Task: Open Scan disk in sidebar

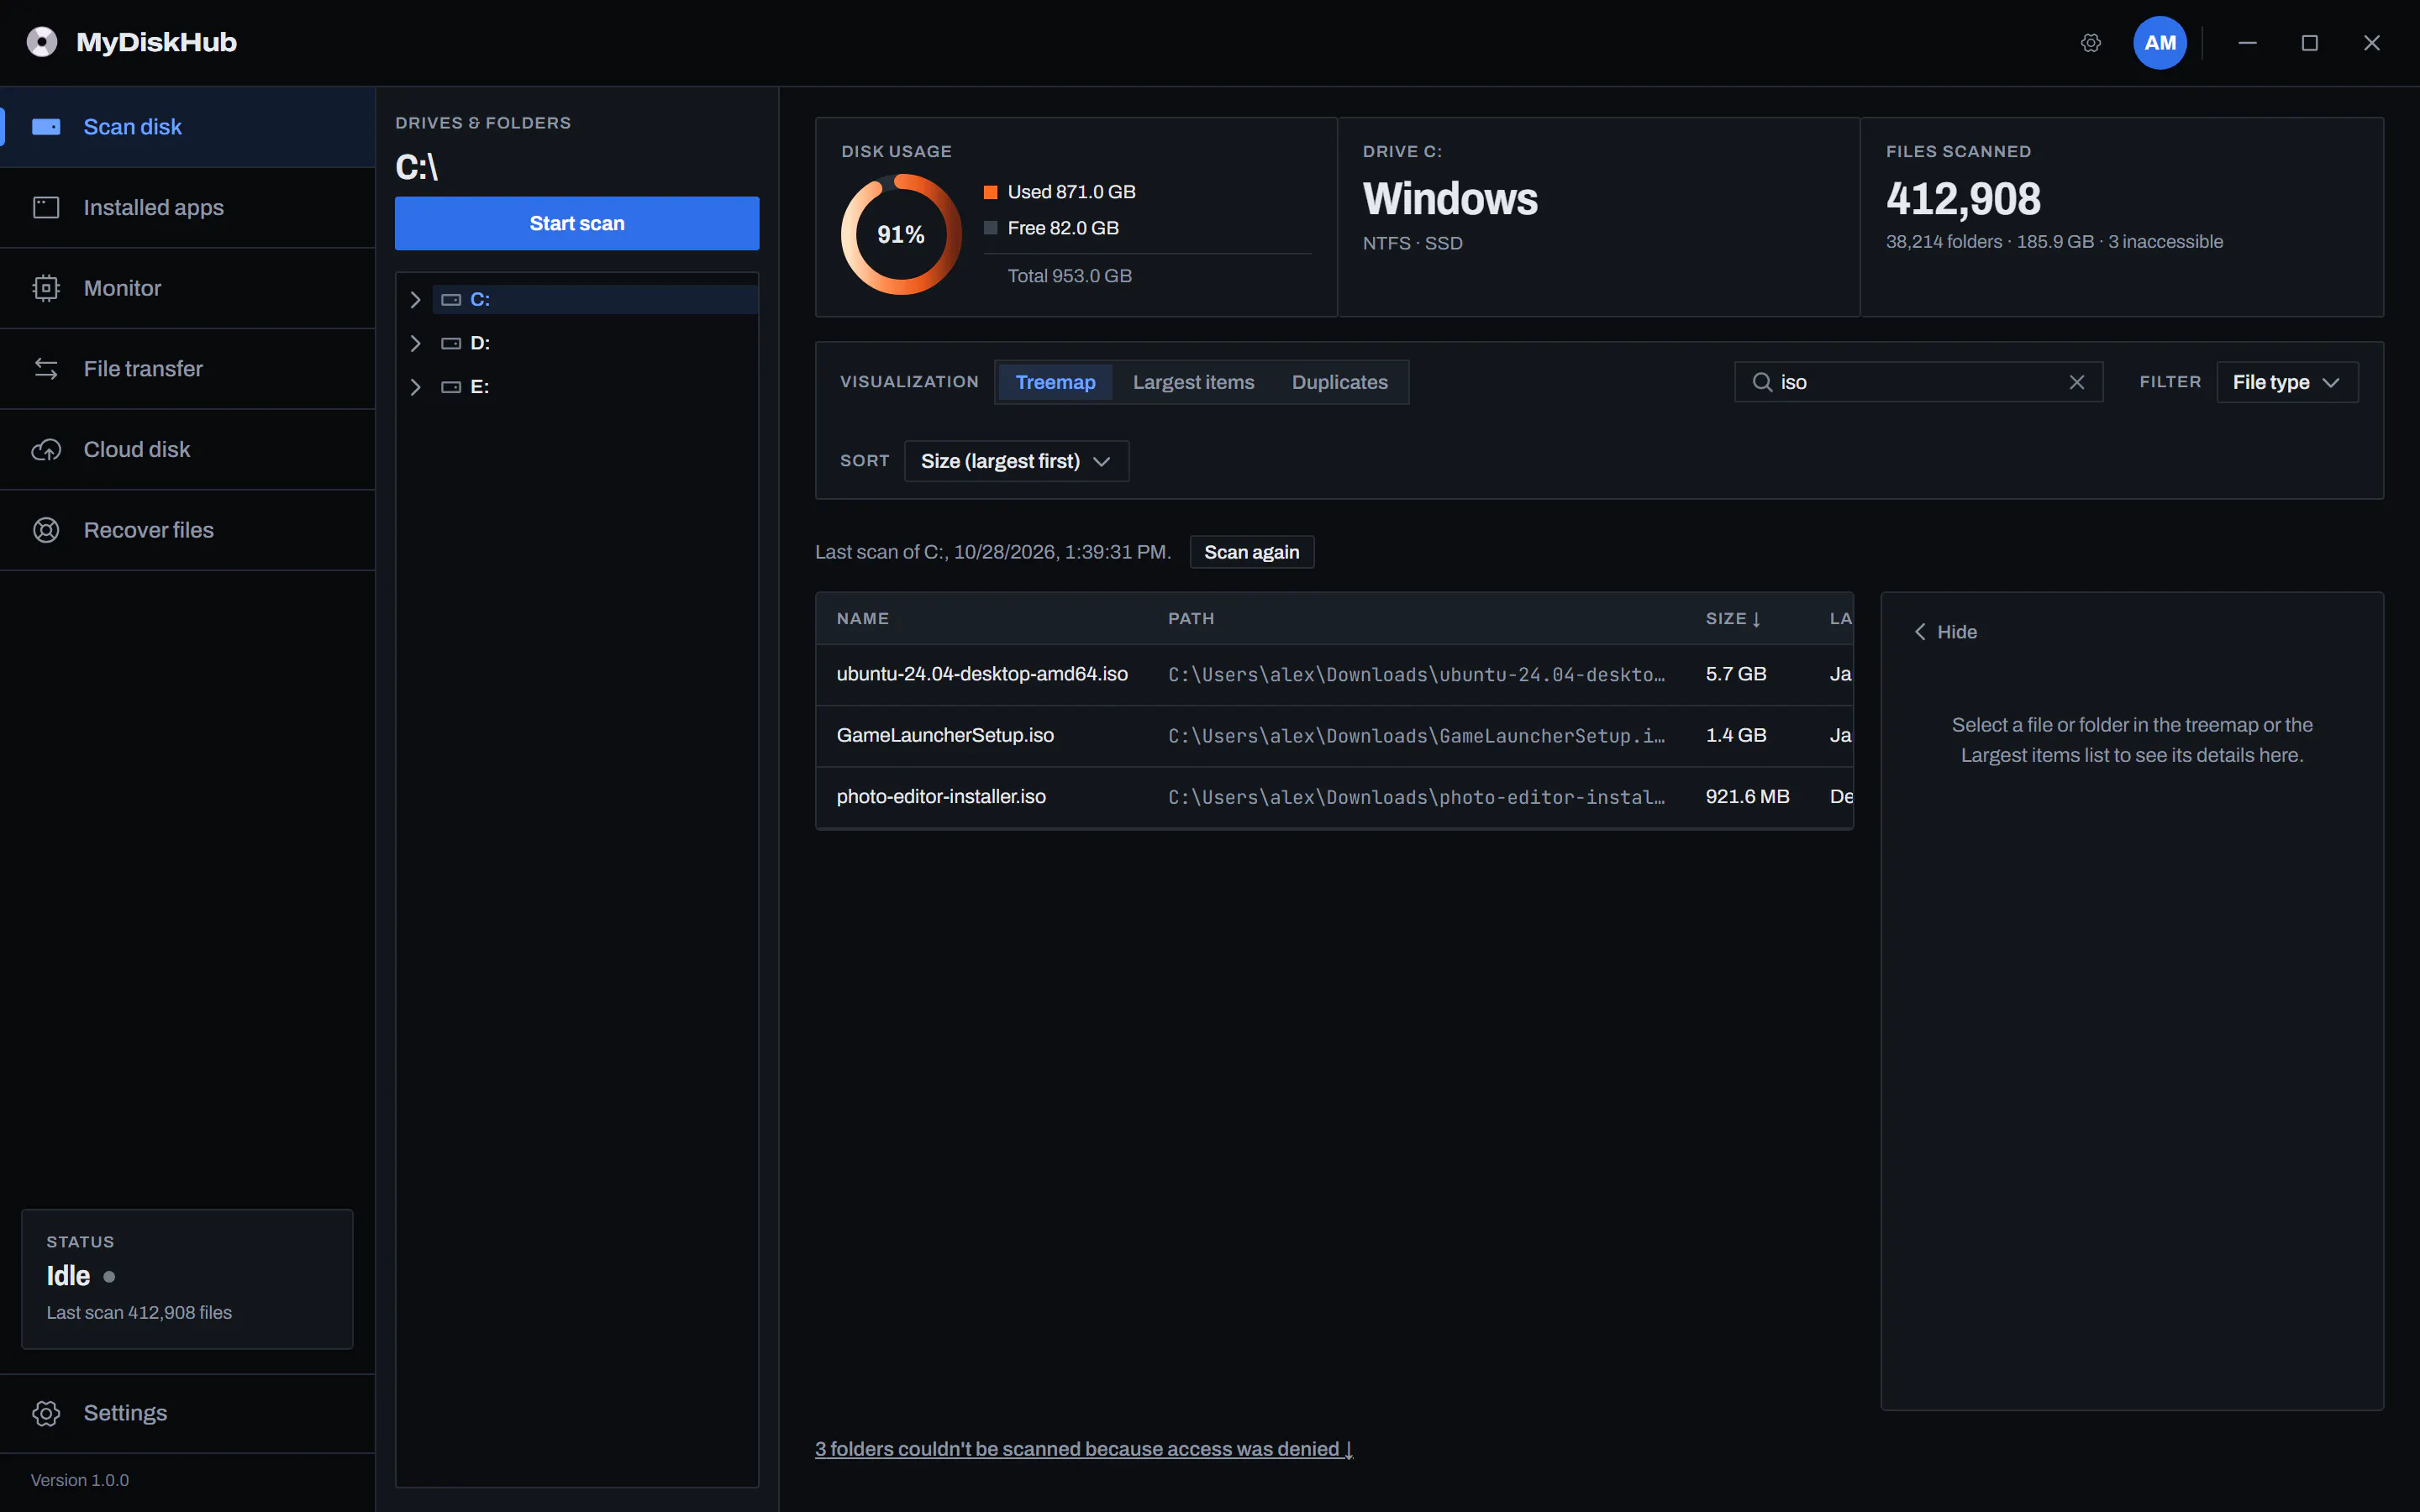Action: coord(188,127)
